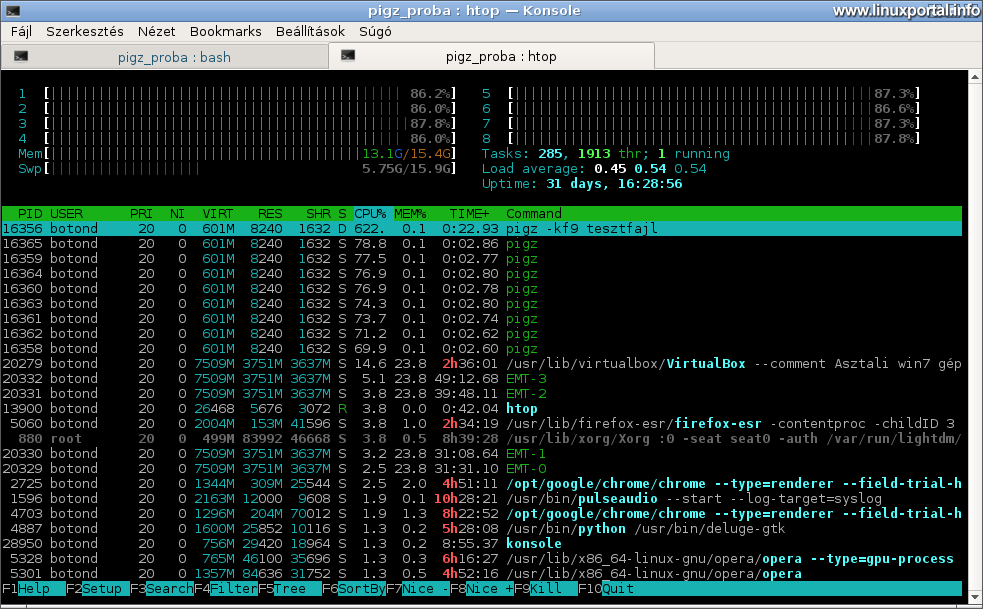Viewport: 983px width, 609px height.
Task: Click F9 Kill in the htop footer
Action: 545,589
